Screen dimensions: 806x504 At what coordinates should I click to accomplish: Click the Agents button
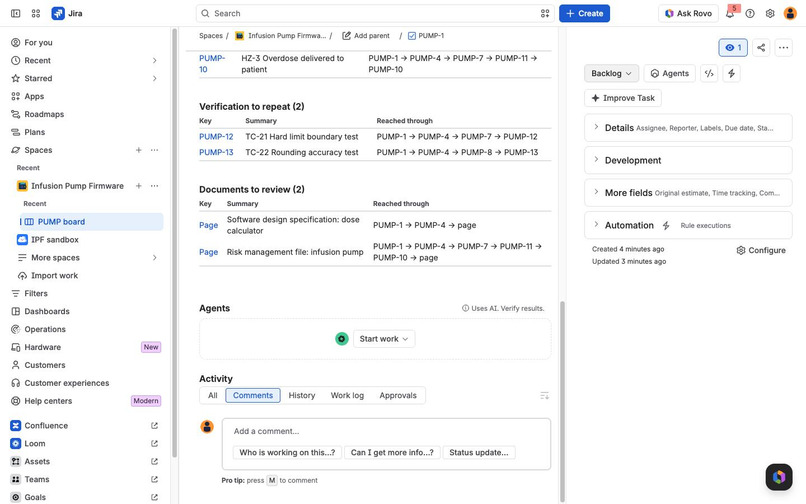(670, 74)
